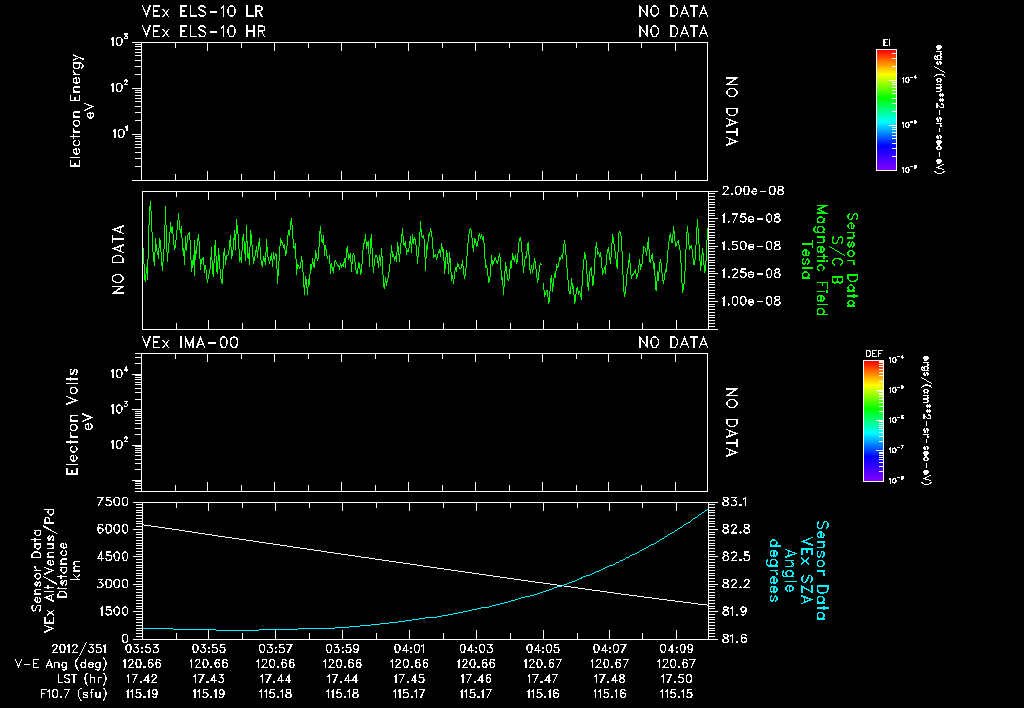Image resolution: width=1024 pixels, height=708 pixels.
Task: Click the 82.8 degrees SZA tick
Action: pyautogui.click(x=735, y=529)
